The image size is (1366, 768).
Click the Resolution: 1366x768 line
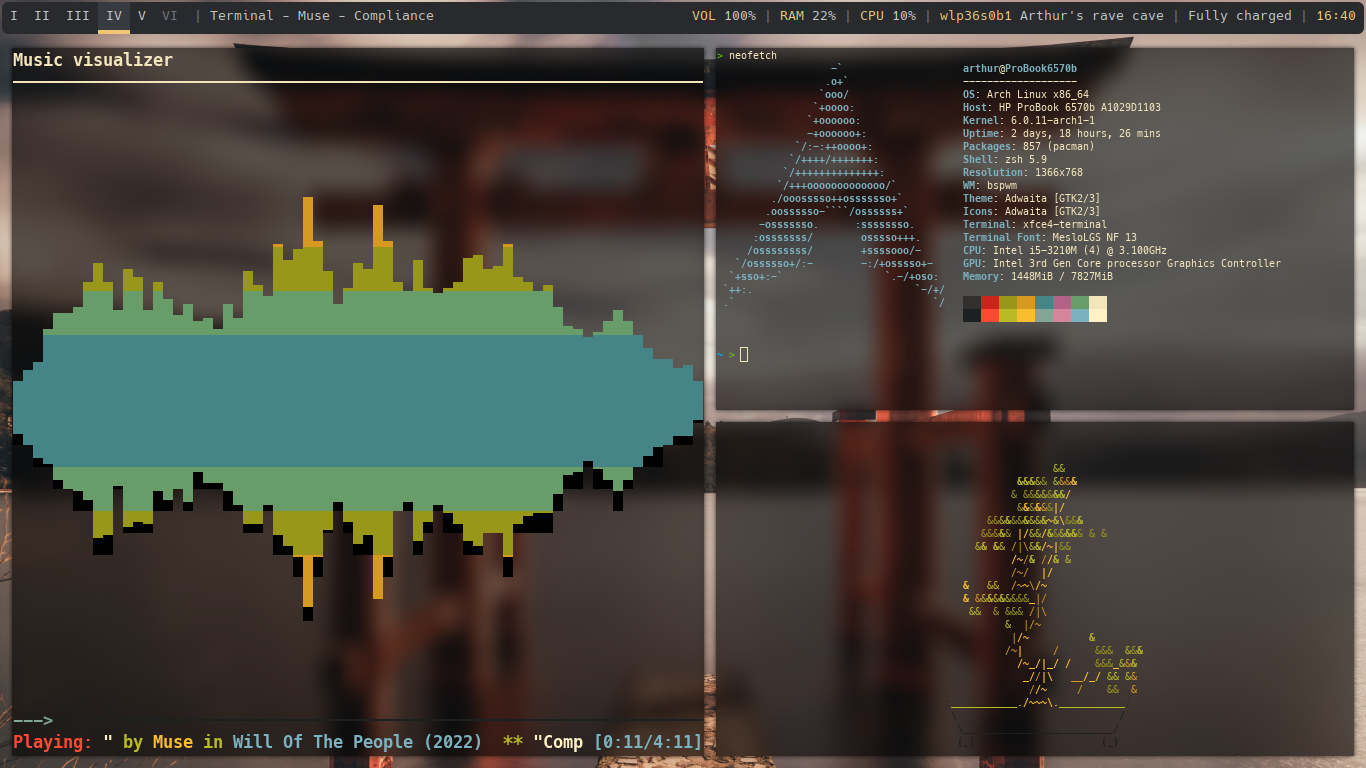pos(1023,172)
